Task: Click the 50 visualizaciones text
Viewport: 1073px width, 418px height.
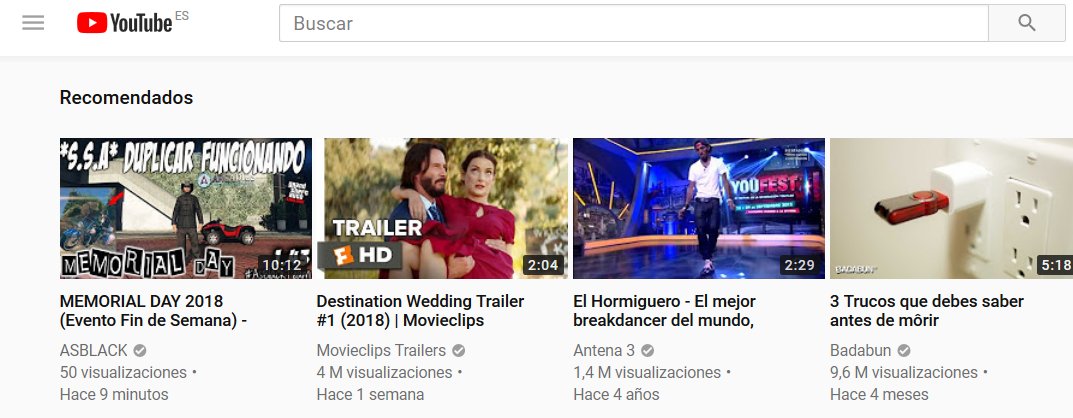Action: [x=123, y=373]
